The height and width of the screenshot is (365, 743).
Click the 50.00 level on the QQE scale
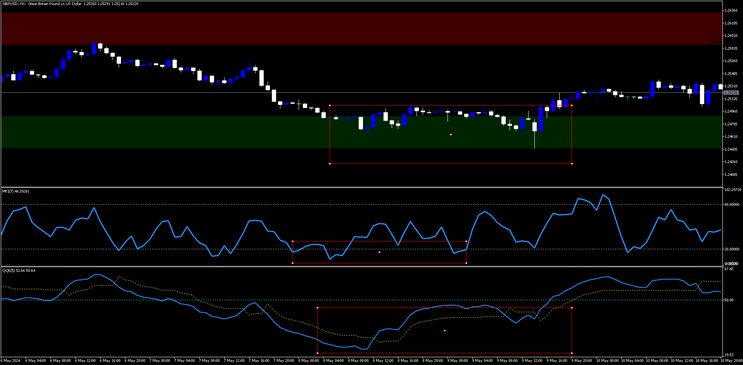pyautogui.click(x=730, y=300)
